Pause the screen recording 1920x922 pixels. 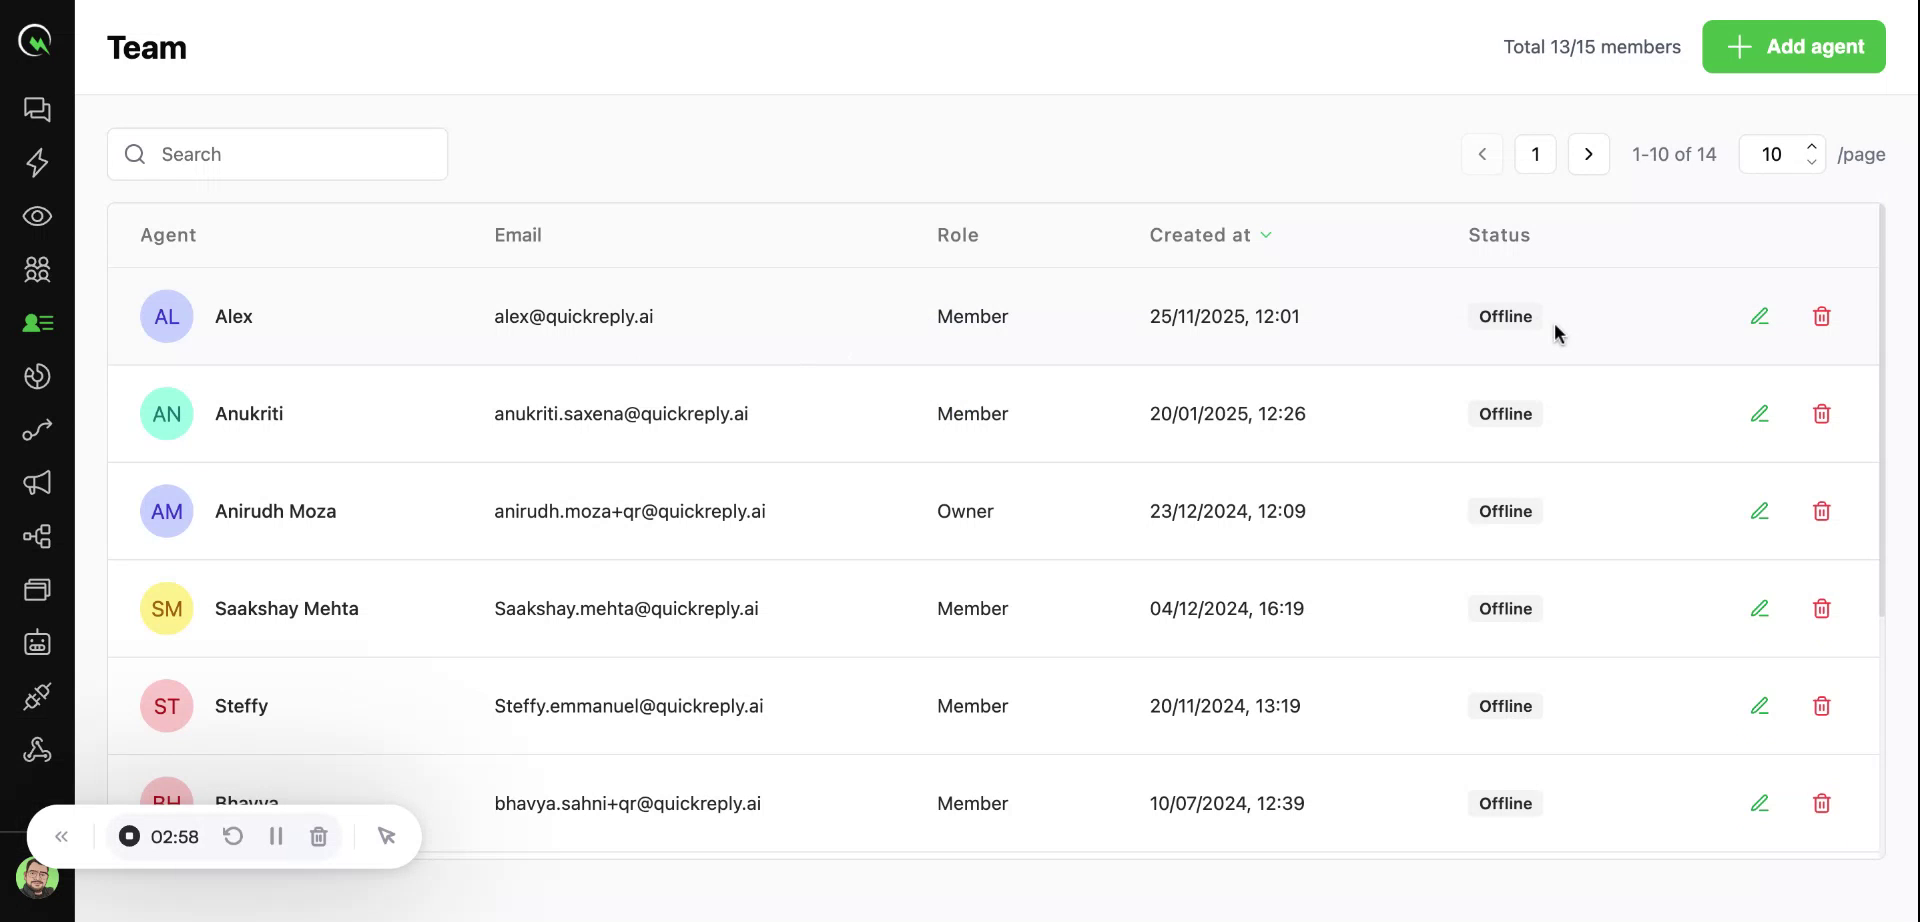click(x=276, y=836)
